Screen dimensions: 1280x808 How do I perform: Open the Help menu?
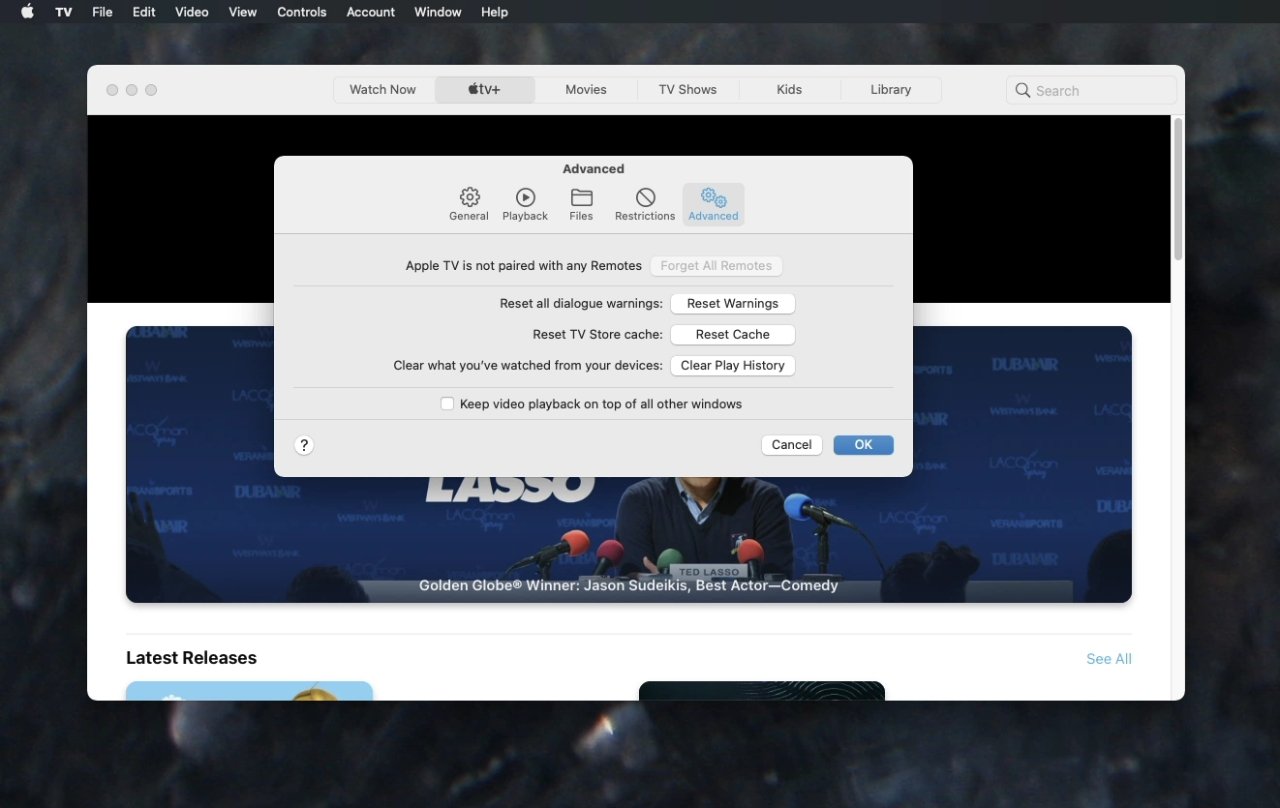494,12
